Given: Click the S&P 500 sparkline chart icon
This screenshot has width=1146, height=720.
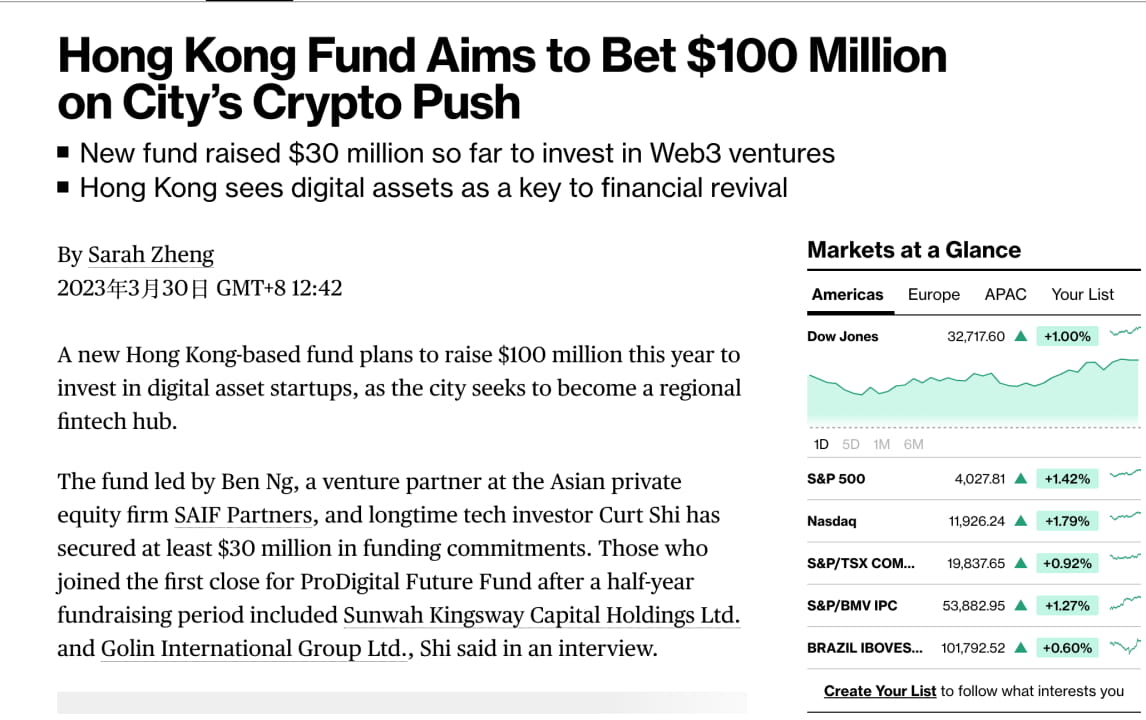Looking at the screenshot, I should coord(1125,478).
